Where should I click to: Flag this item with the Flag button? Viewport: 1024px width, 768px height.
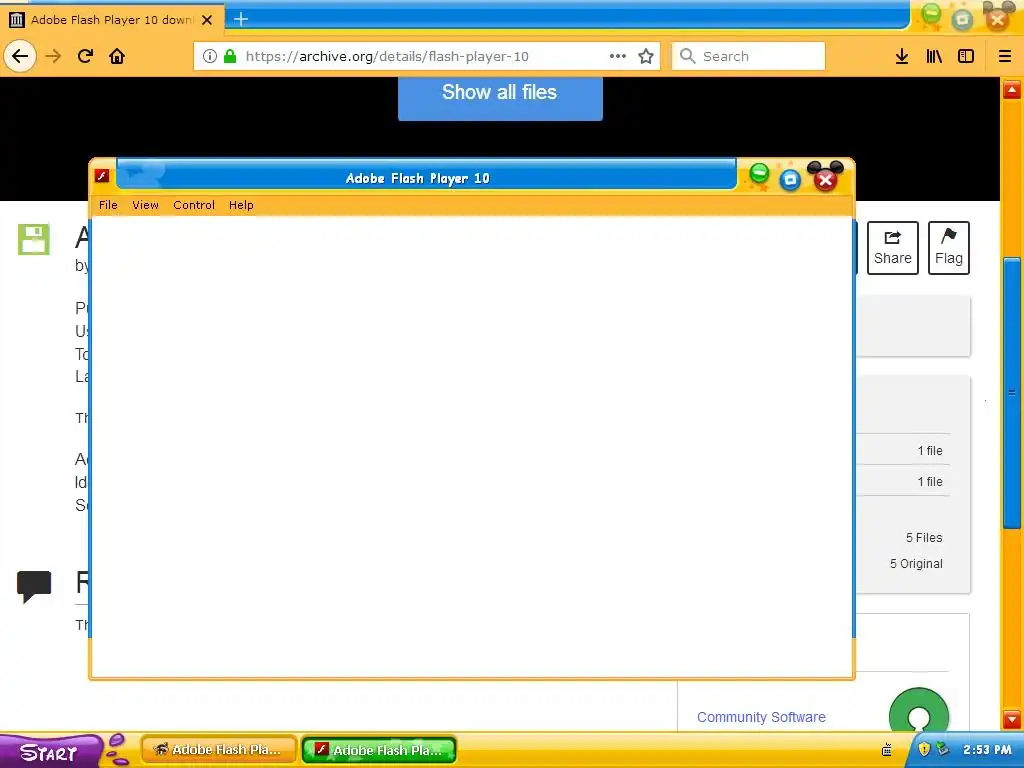[948, 248]
